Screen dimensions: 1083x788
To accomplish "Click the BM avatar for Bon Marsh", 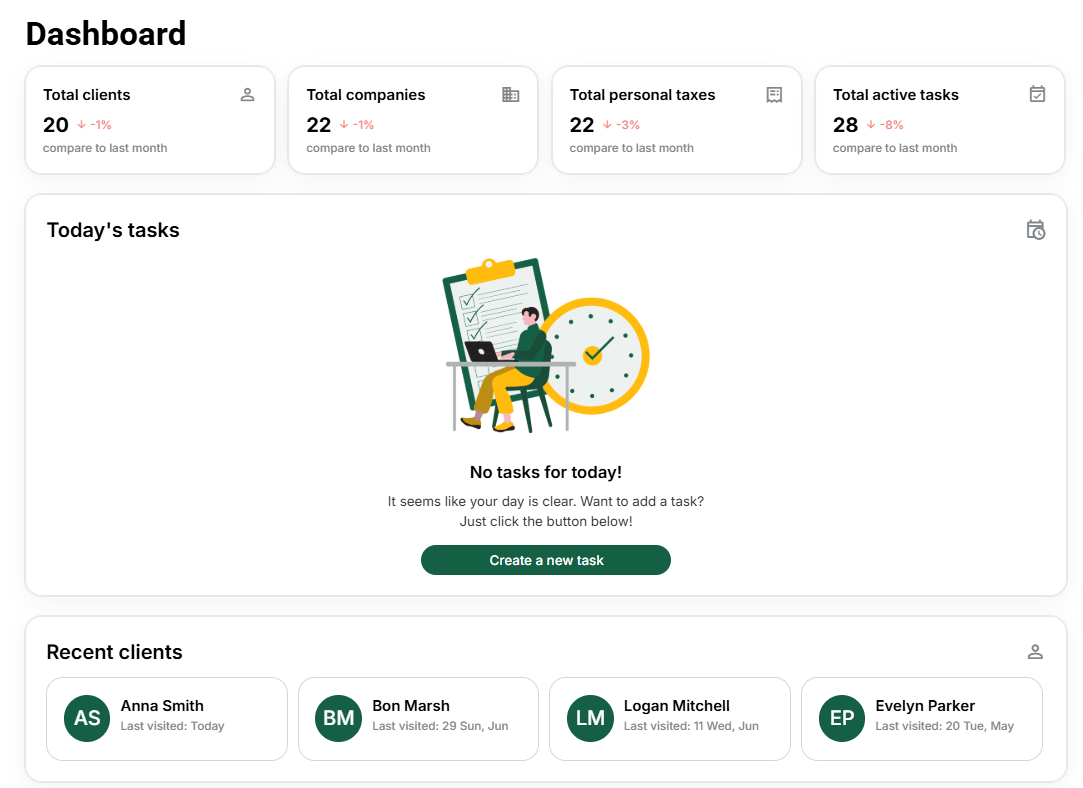I will 339,718.
